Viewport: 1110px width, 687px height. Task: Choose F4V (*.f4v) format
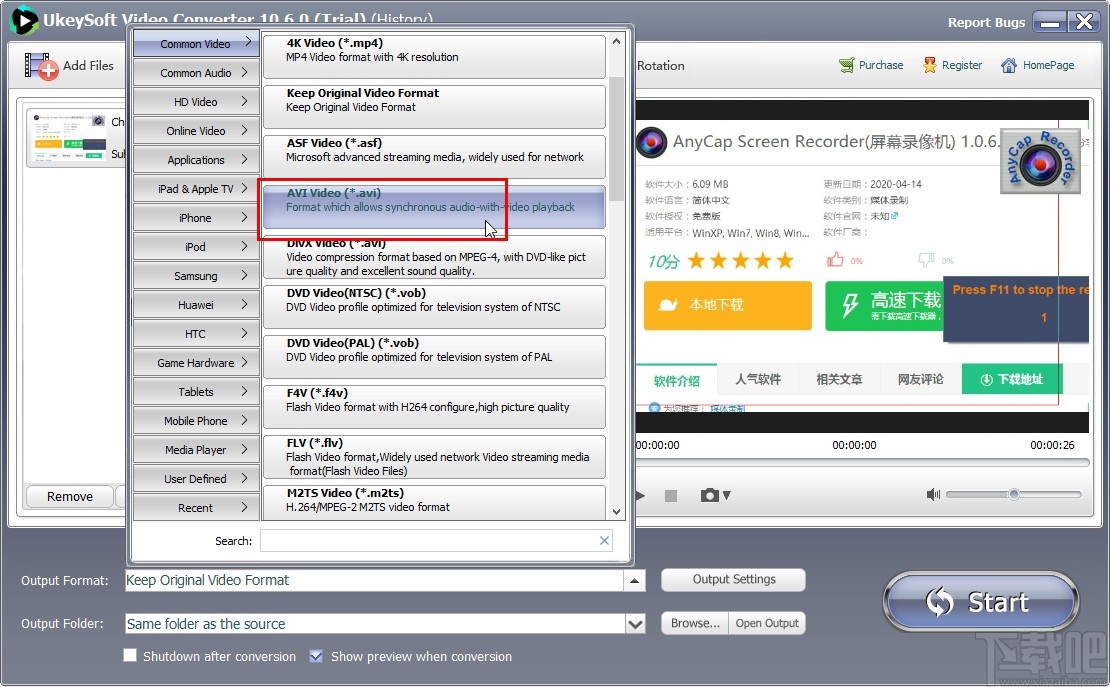434,407
